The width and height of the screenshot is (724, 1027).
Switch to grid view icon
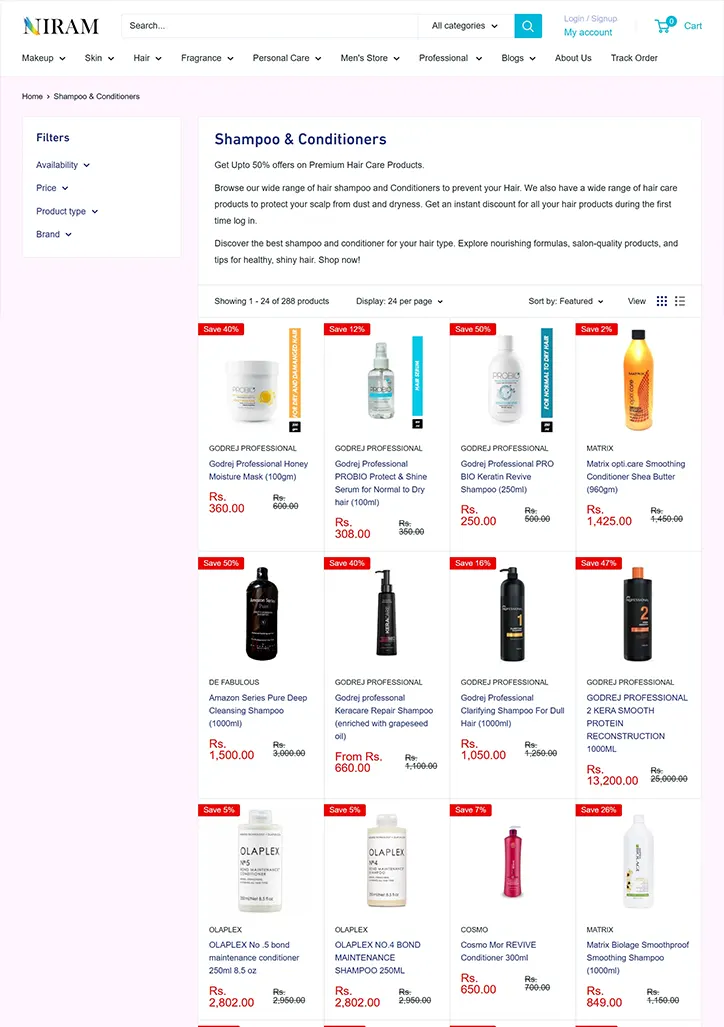point(662,301)
